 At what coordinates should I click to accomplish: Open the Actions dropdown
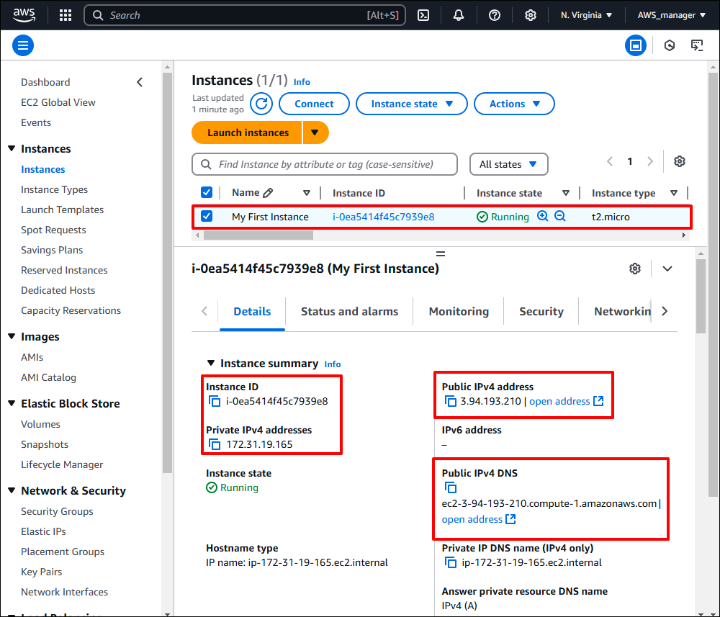coord(514,104)
